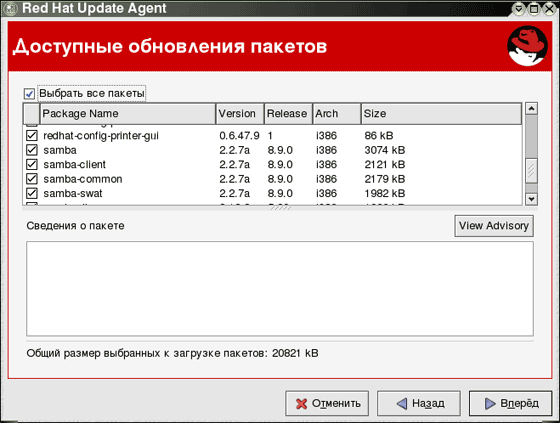This screenshot has height=423, width=560.
Task: Uncheck the redhat-config-printer-gui package checkbox
Action: [x=32, y=135]
